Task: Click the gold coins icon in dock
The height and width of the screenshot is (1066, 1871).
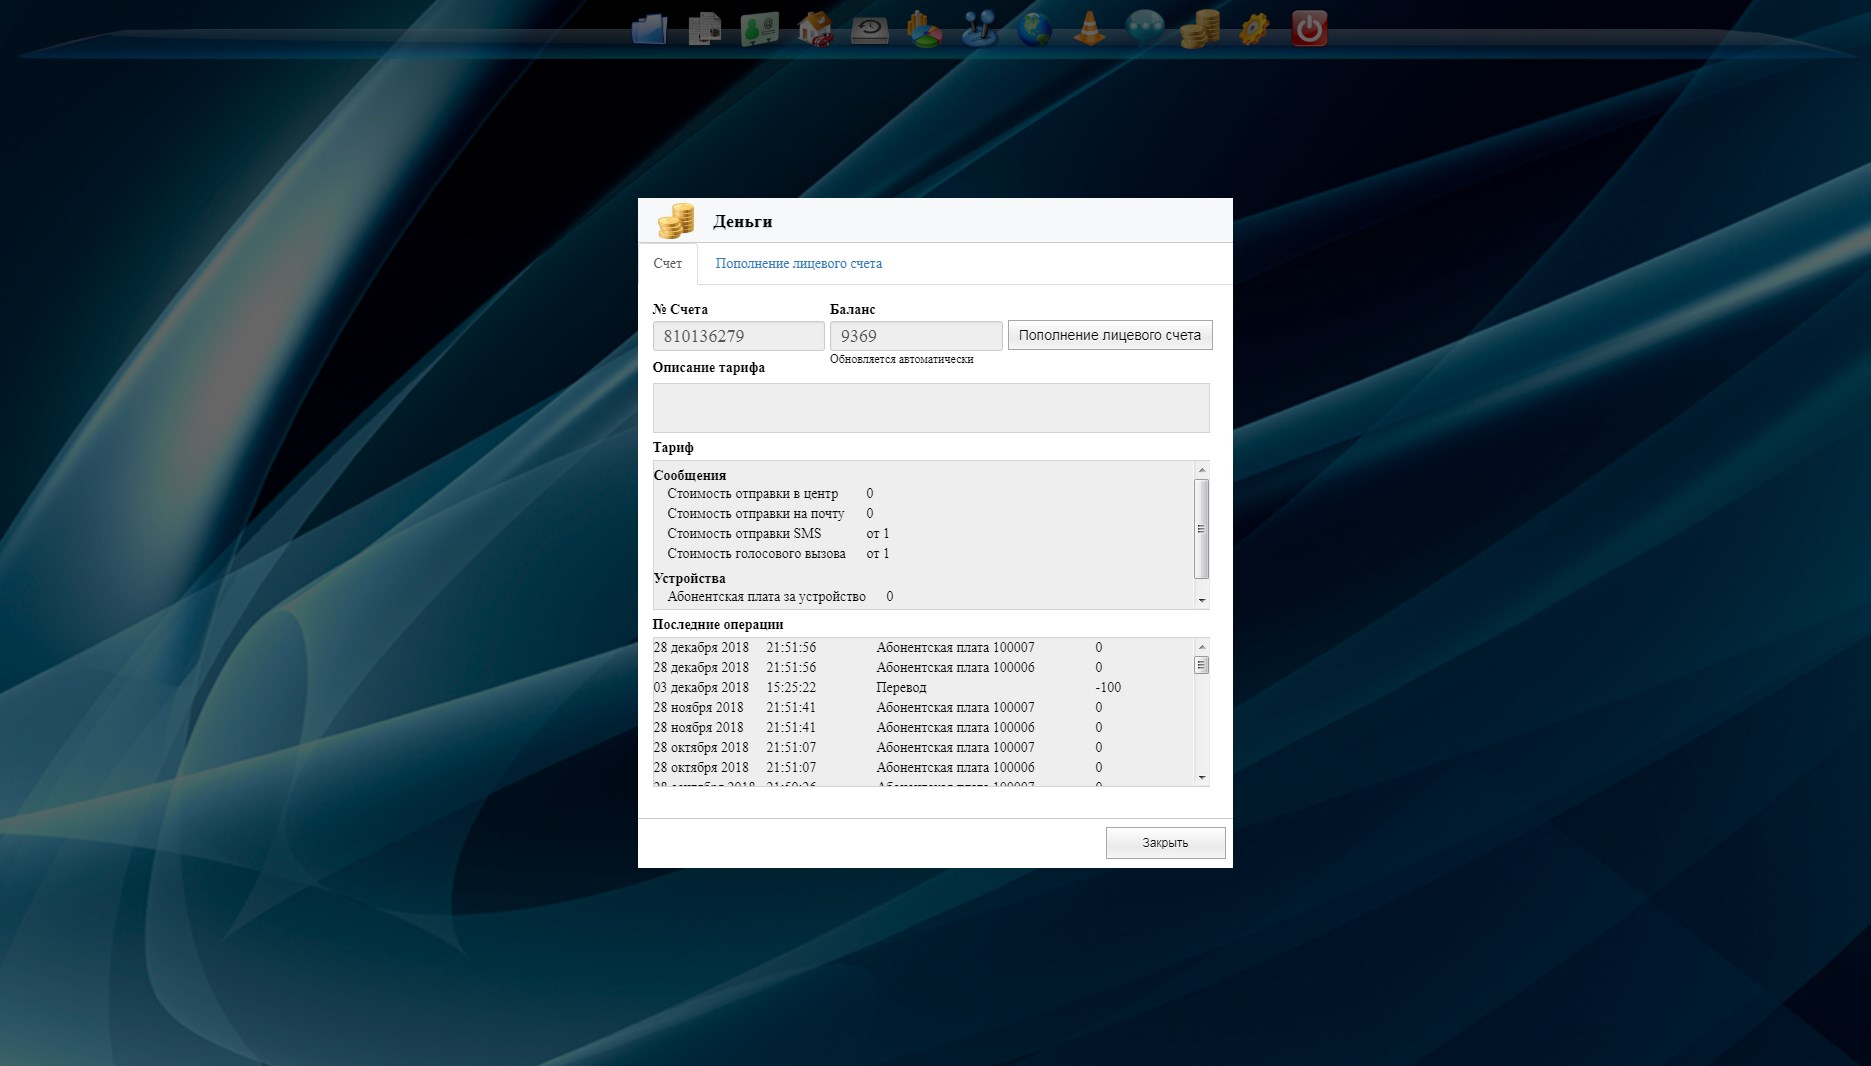Action: tap(1199, 28)
